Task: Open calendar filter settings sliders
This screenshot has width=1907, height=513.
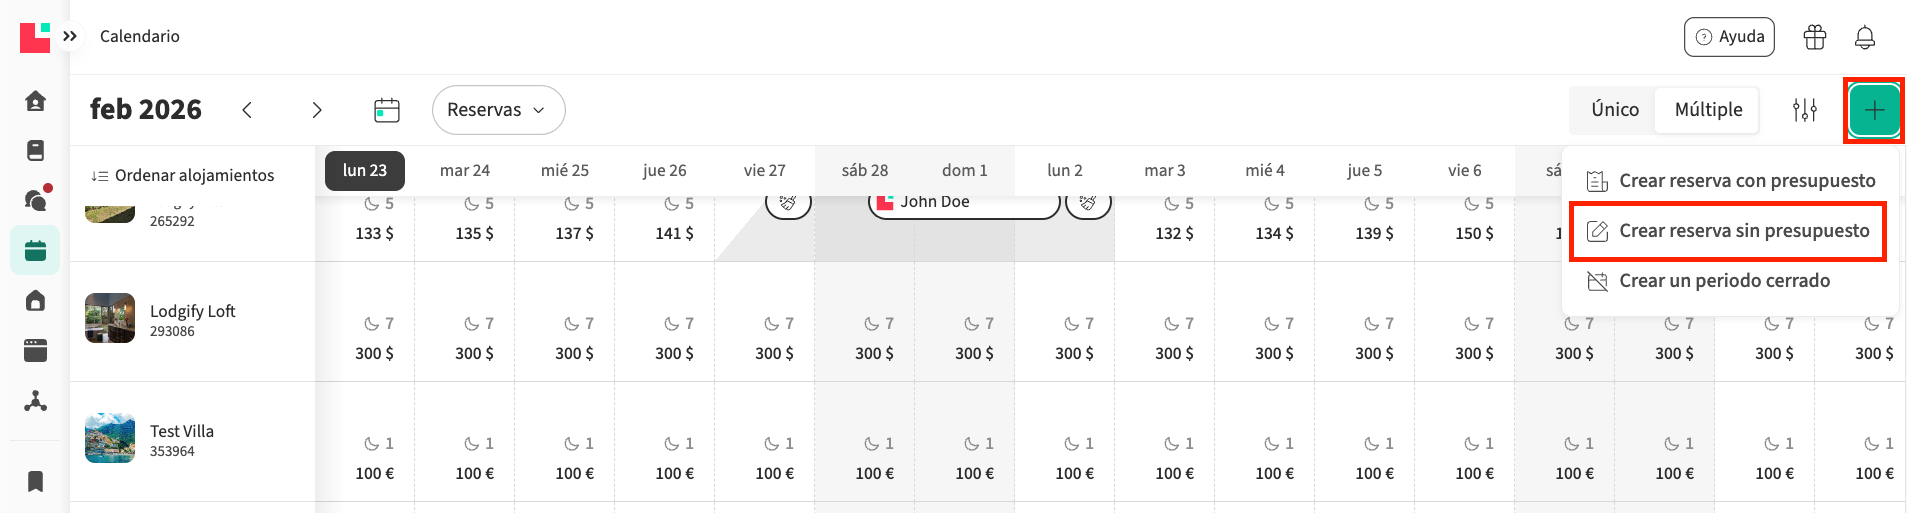Action: (x=1804, y=110)
